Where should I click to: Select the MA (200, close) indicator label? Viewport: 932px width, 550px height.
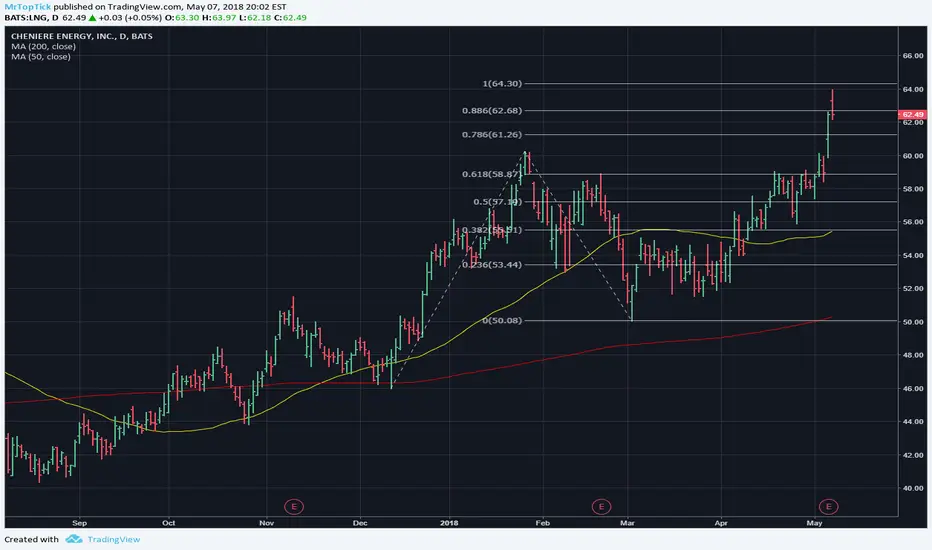pos(43,46)
